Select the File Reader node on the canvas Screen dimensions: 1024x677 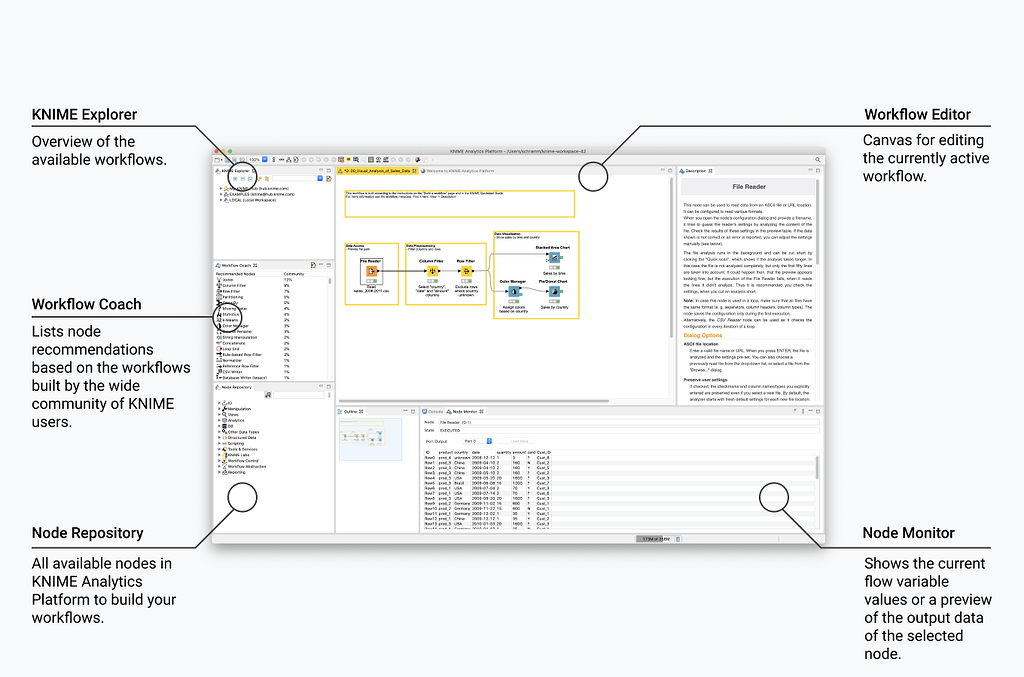coord(371,271)
